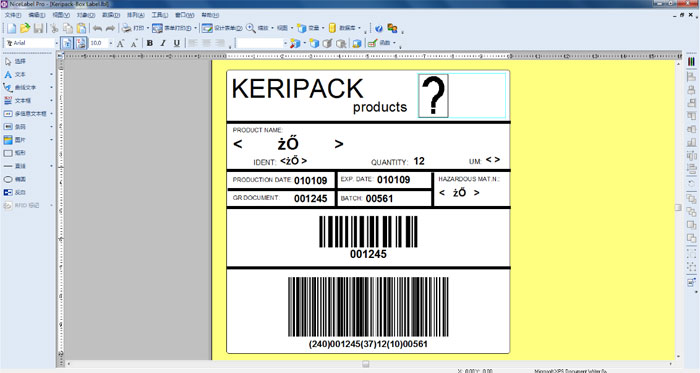Select the rich text box tool
The height and width of the screenshot is (373, 700).
25,114
